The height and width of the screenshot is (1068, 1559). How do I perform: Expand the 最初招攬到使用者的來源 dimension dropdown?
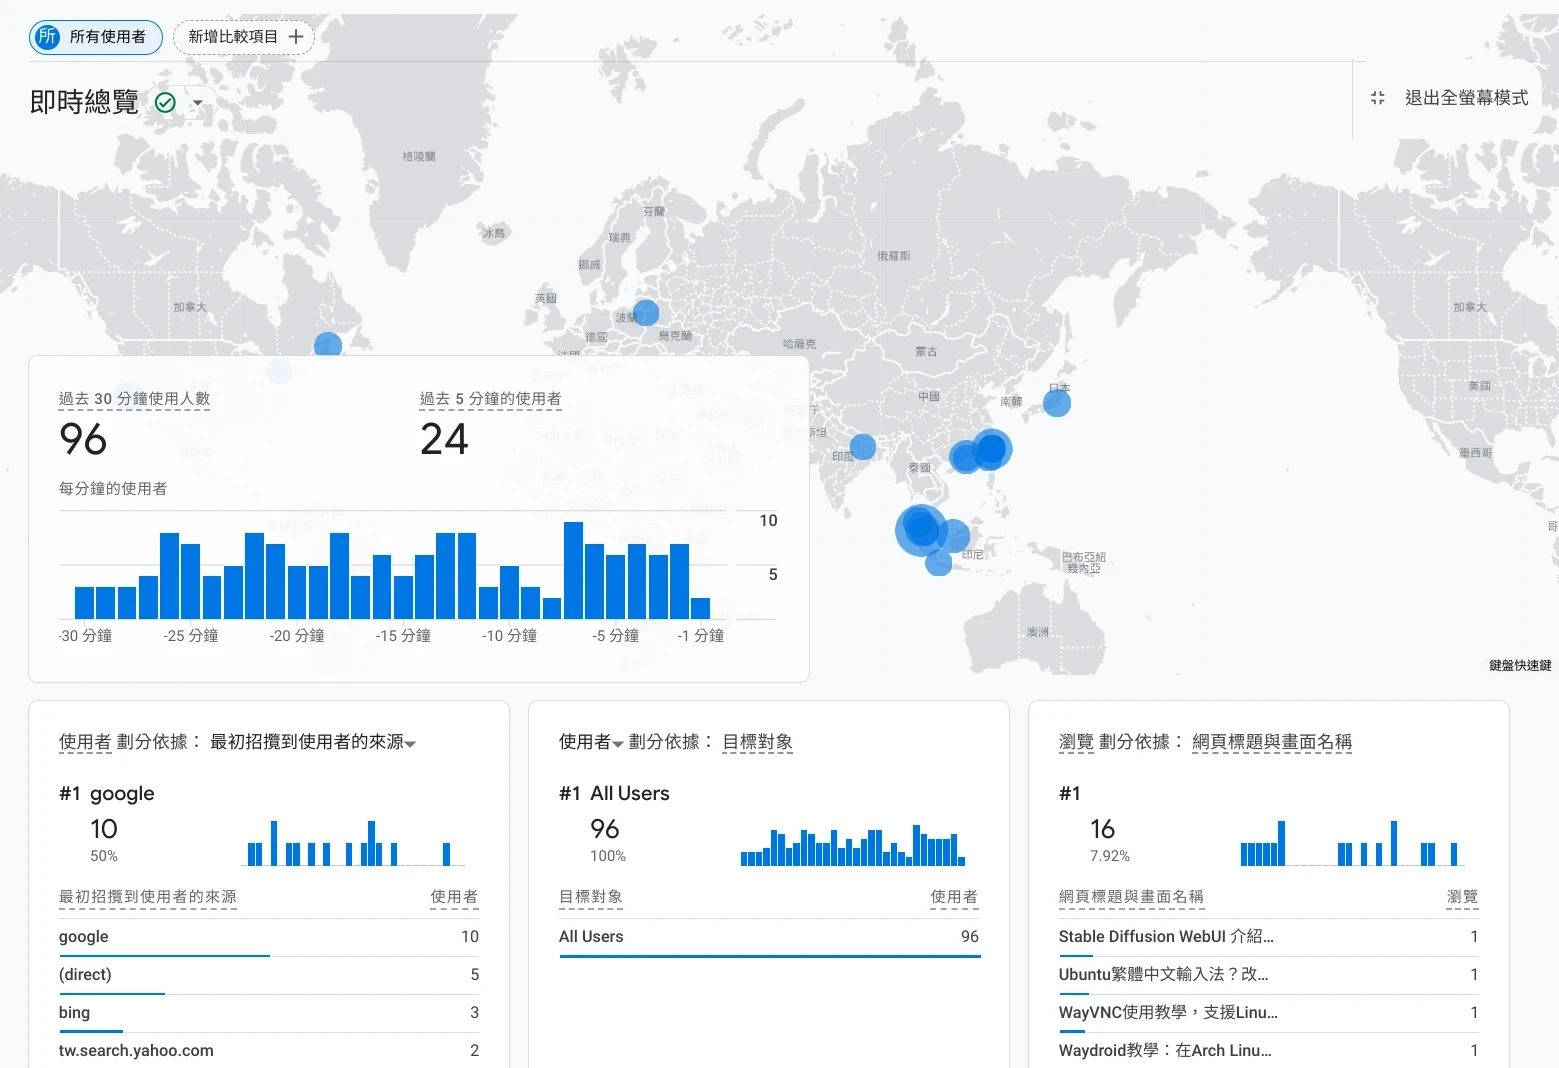tap(410, 743)
